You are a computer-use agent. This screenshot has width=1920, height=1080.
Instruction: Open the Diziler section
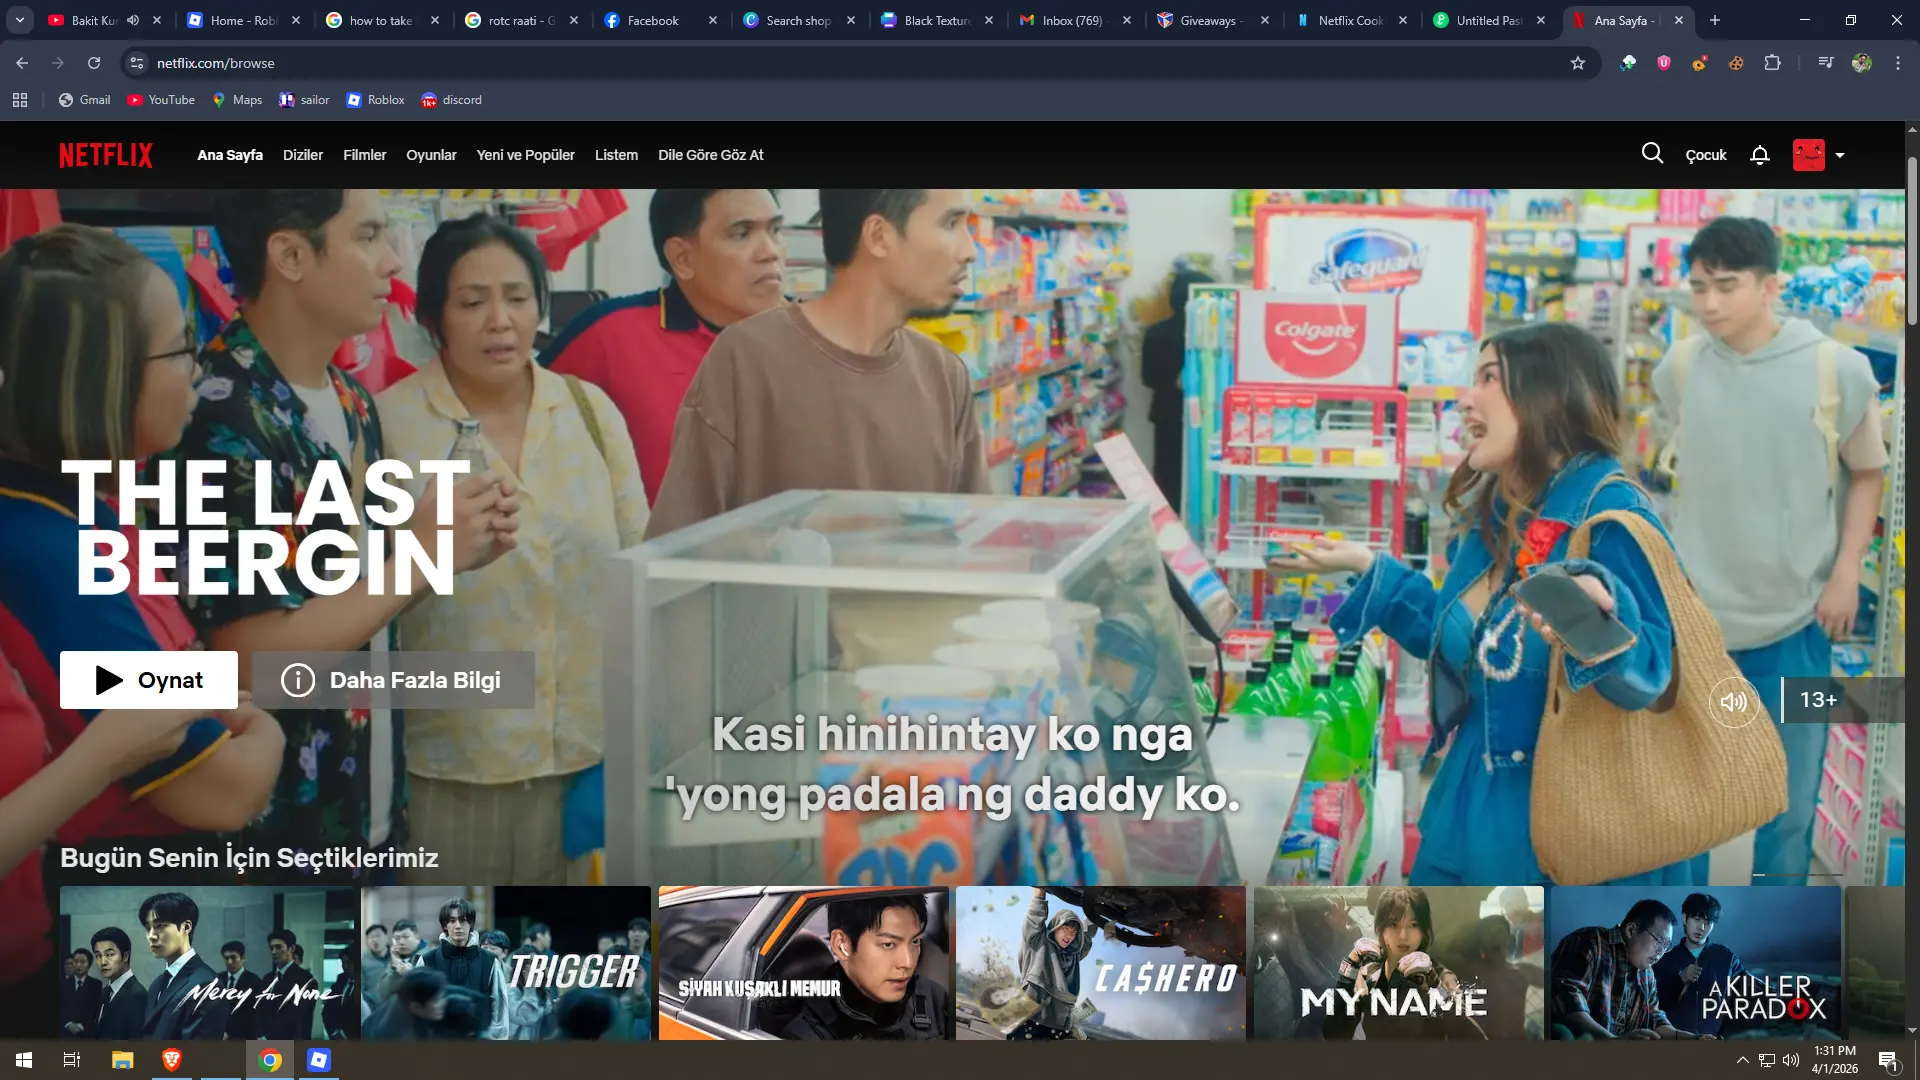click(x=303, y=155)
